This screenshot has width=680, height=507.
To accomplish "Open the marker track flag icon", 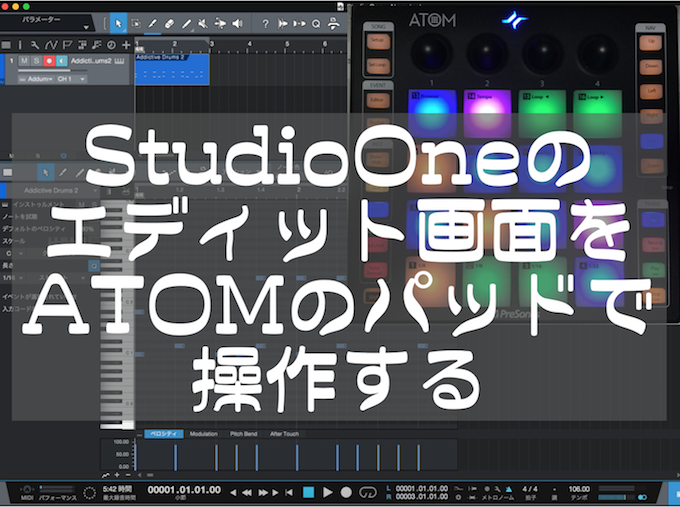I will (x=67, y=45).
